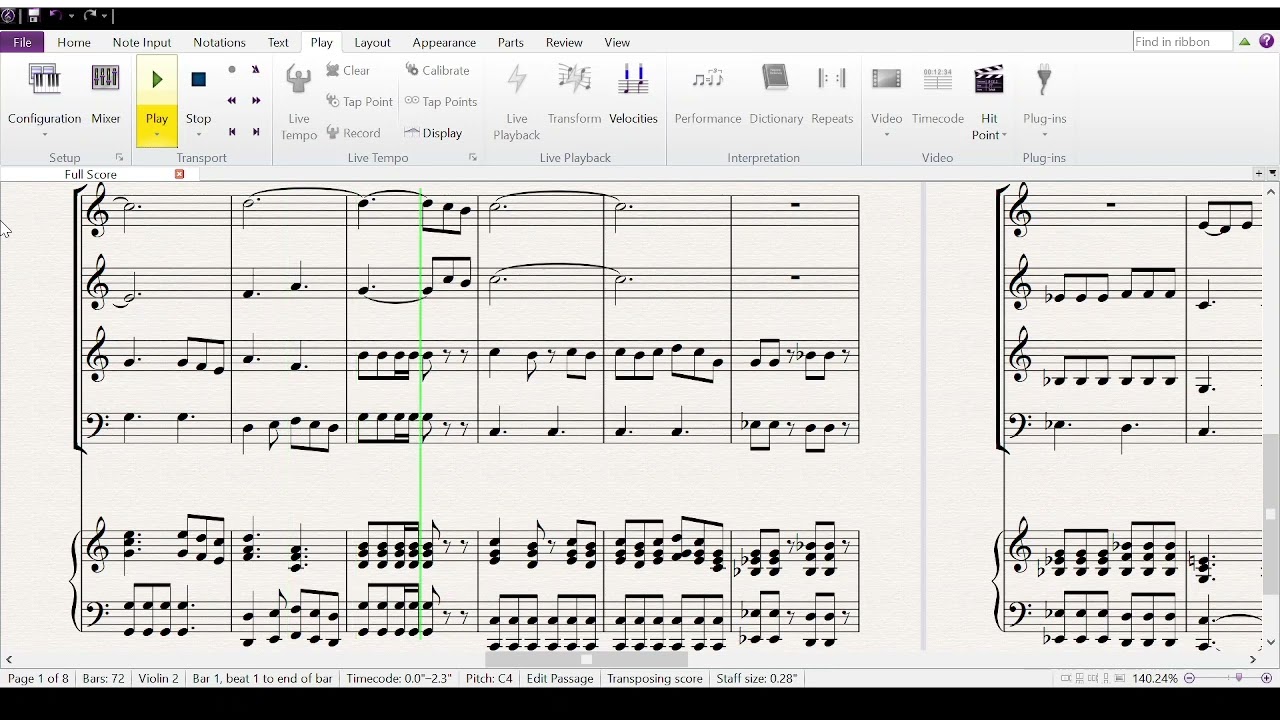
Task: Open the Redo history dropdown arrow
Action: (x=105, y=16)
